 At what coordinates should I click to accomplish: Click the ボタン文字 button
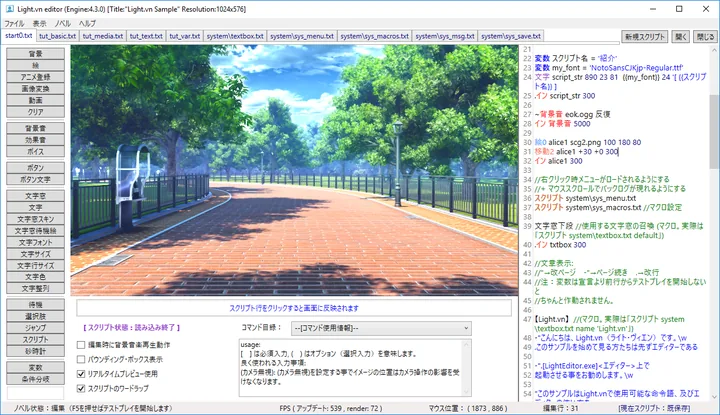coord(35,179)
